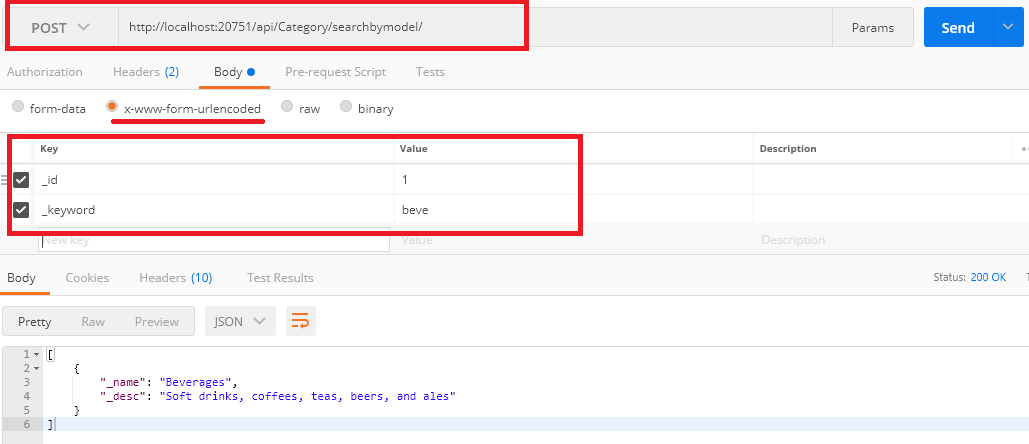
Task: Open the request Headers (2) tab
Action: (x=146, y=72)
